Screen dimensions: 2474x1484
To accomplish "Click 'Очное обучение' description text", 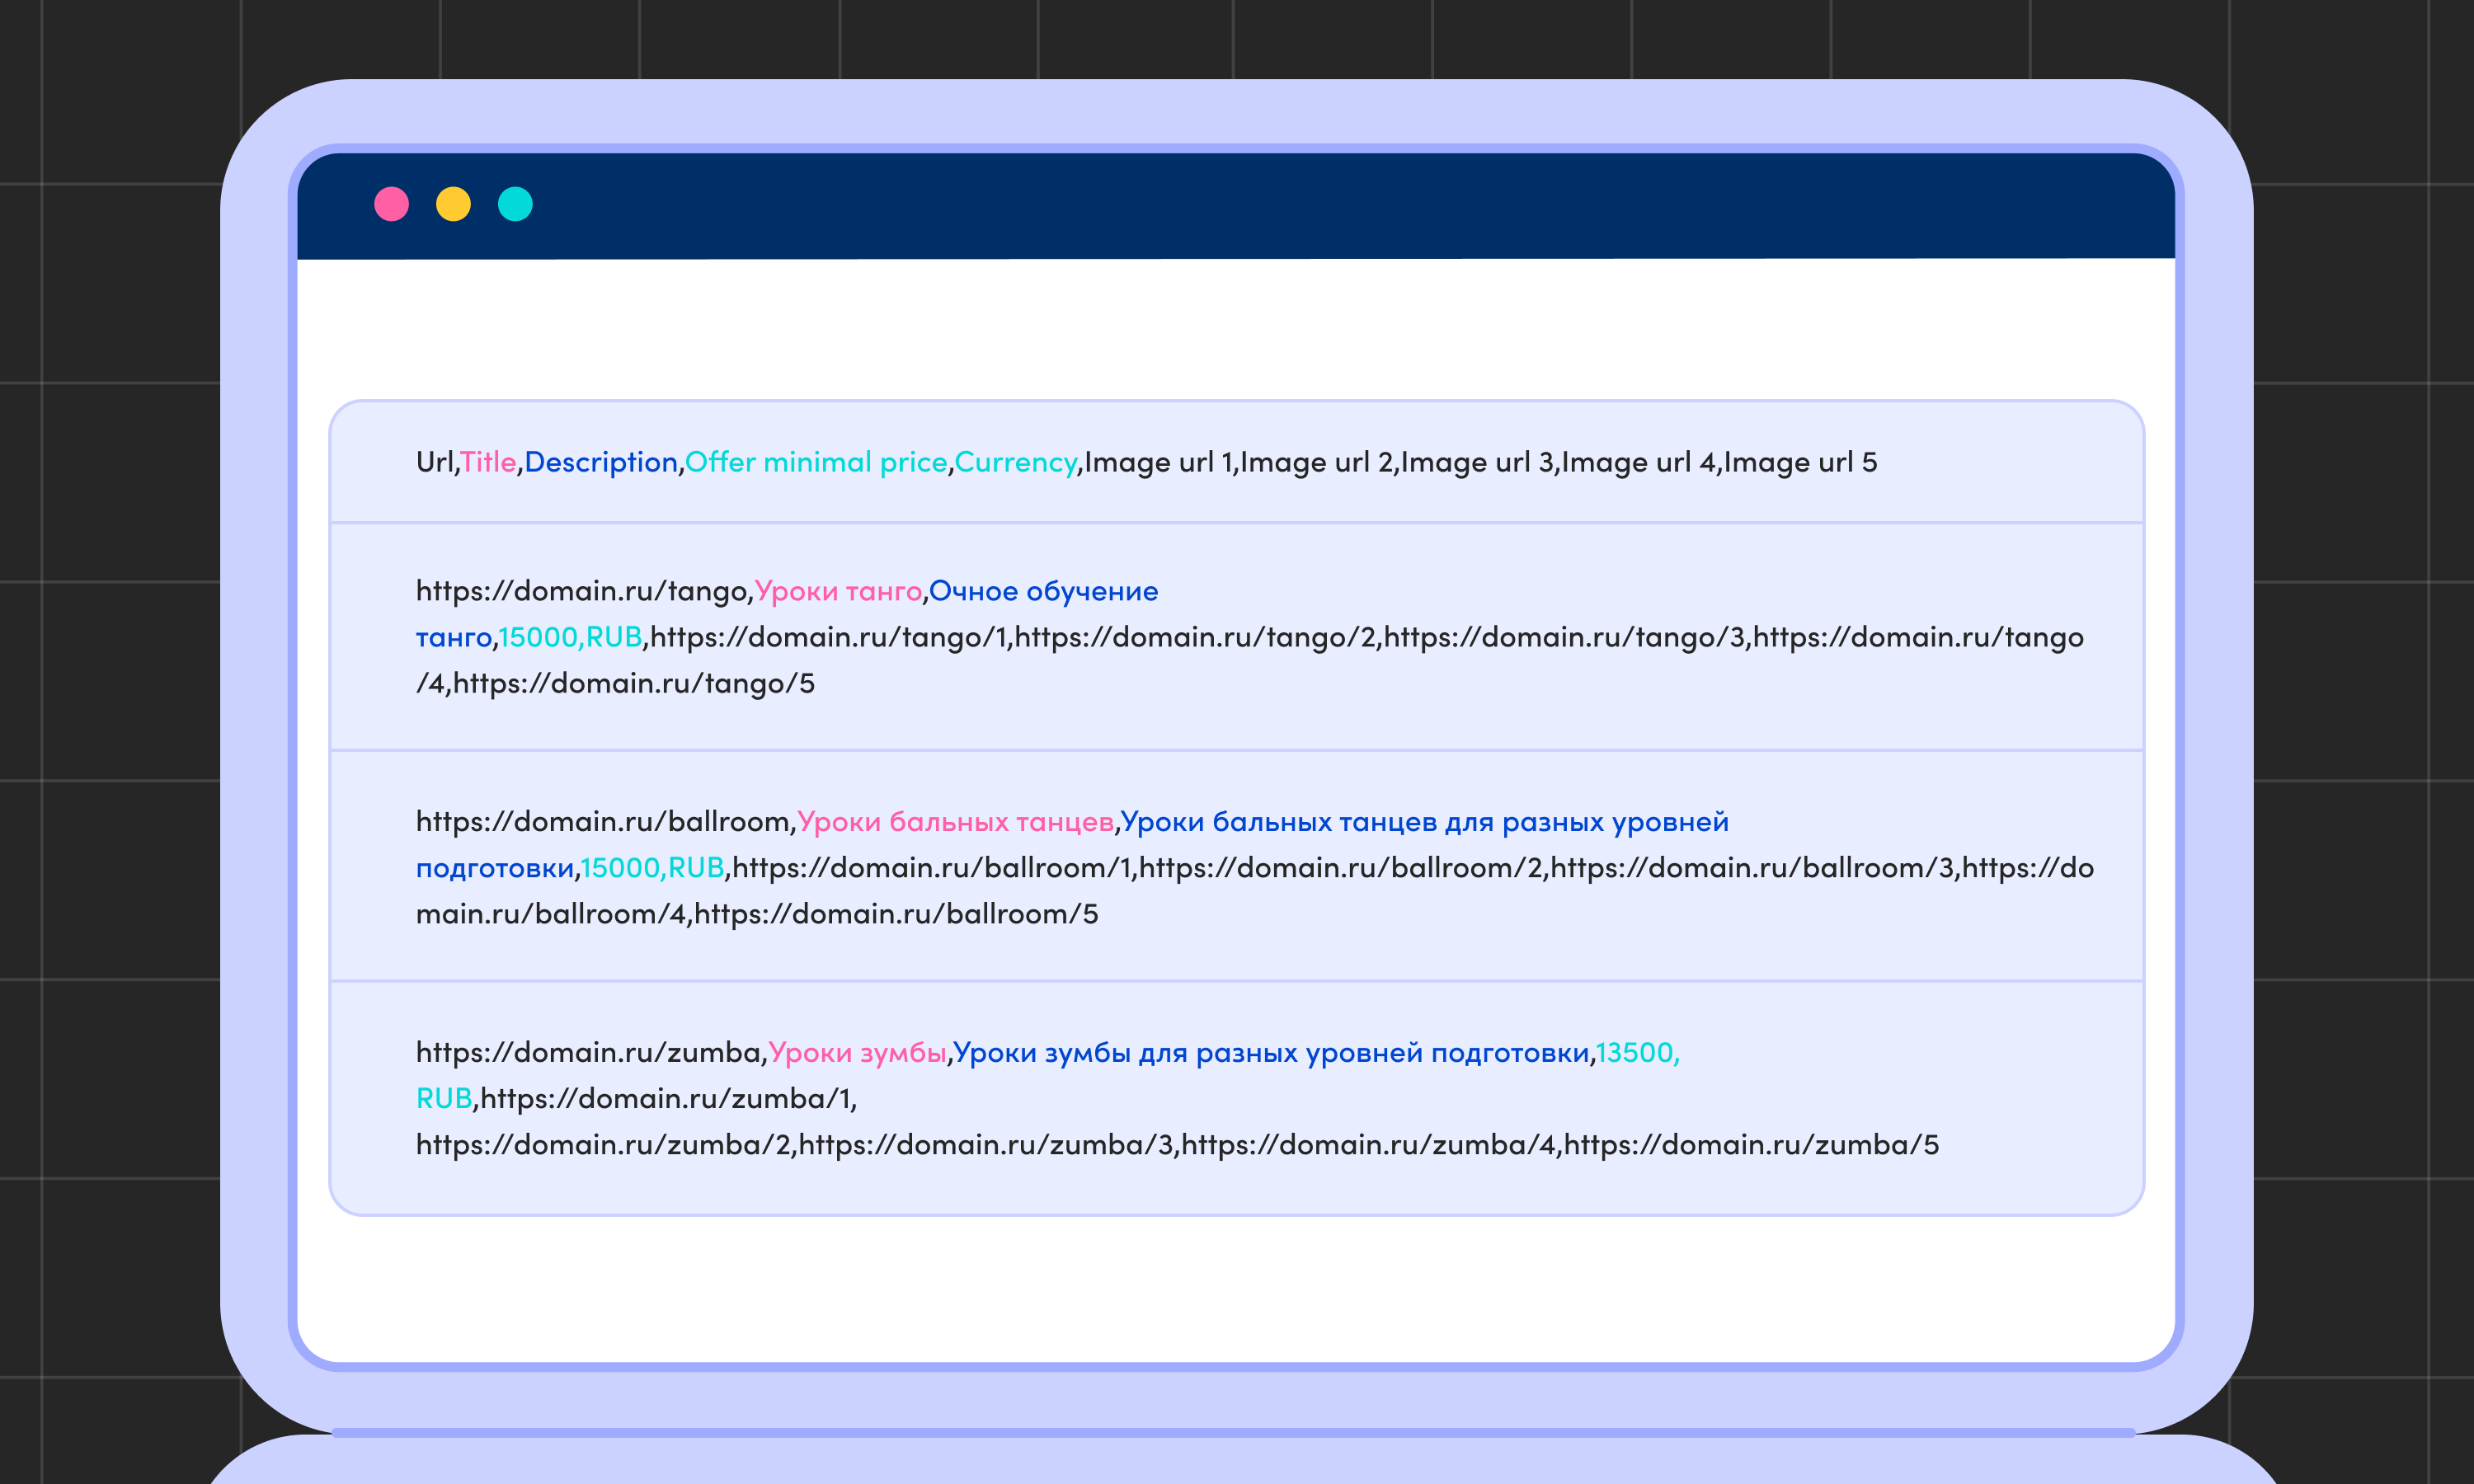I will click(x=1043, y=591).
